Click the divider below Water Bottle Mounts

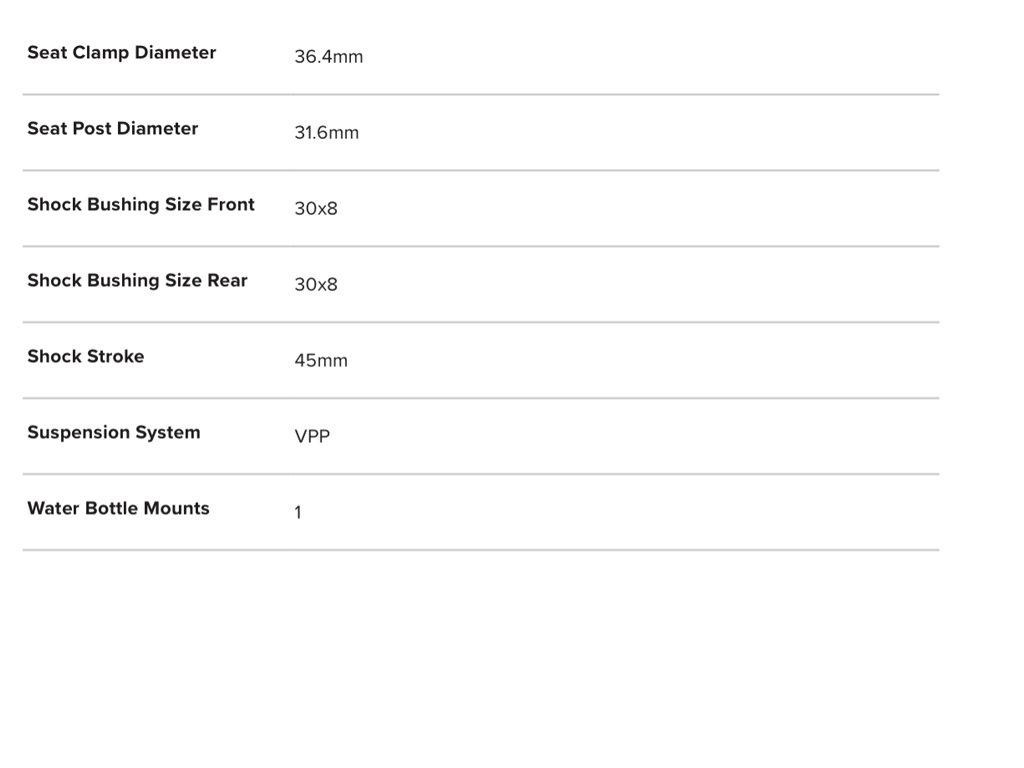tap(480, 550)
